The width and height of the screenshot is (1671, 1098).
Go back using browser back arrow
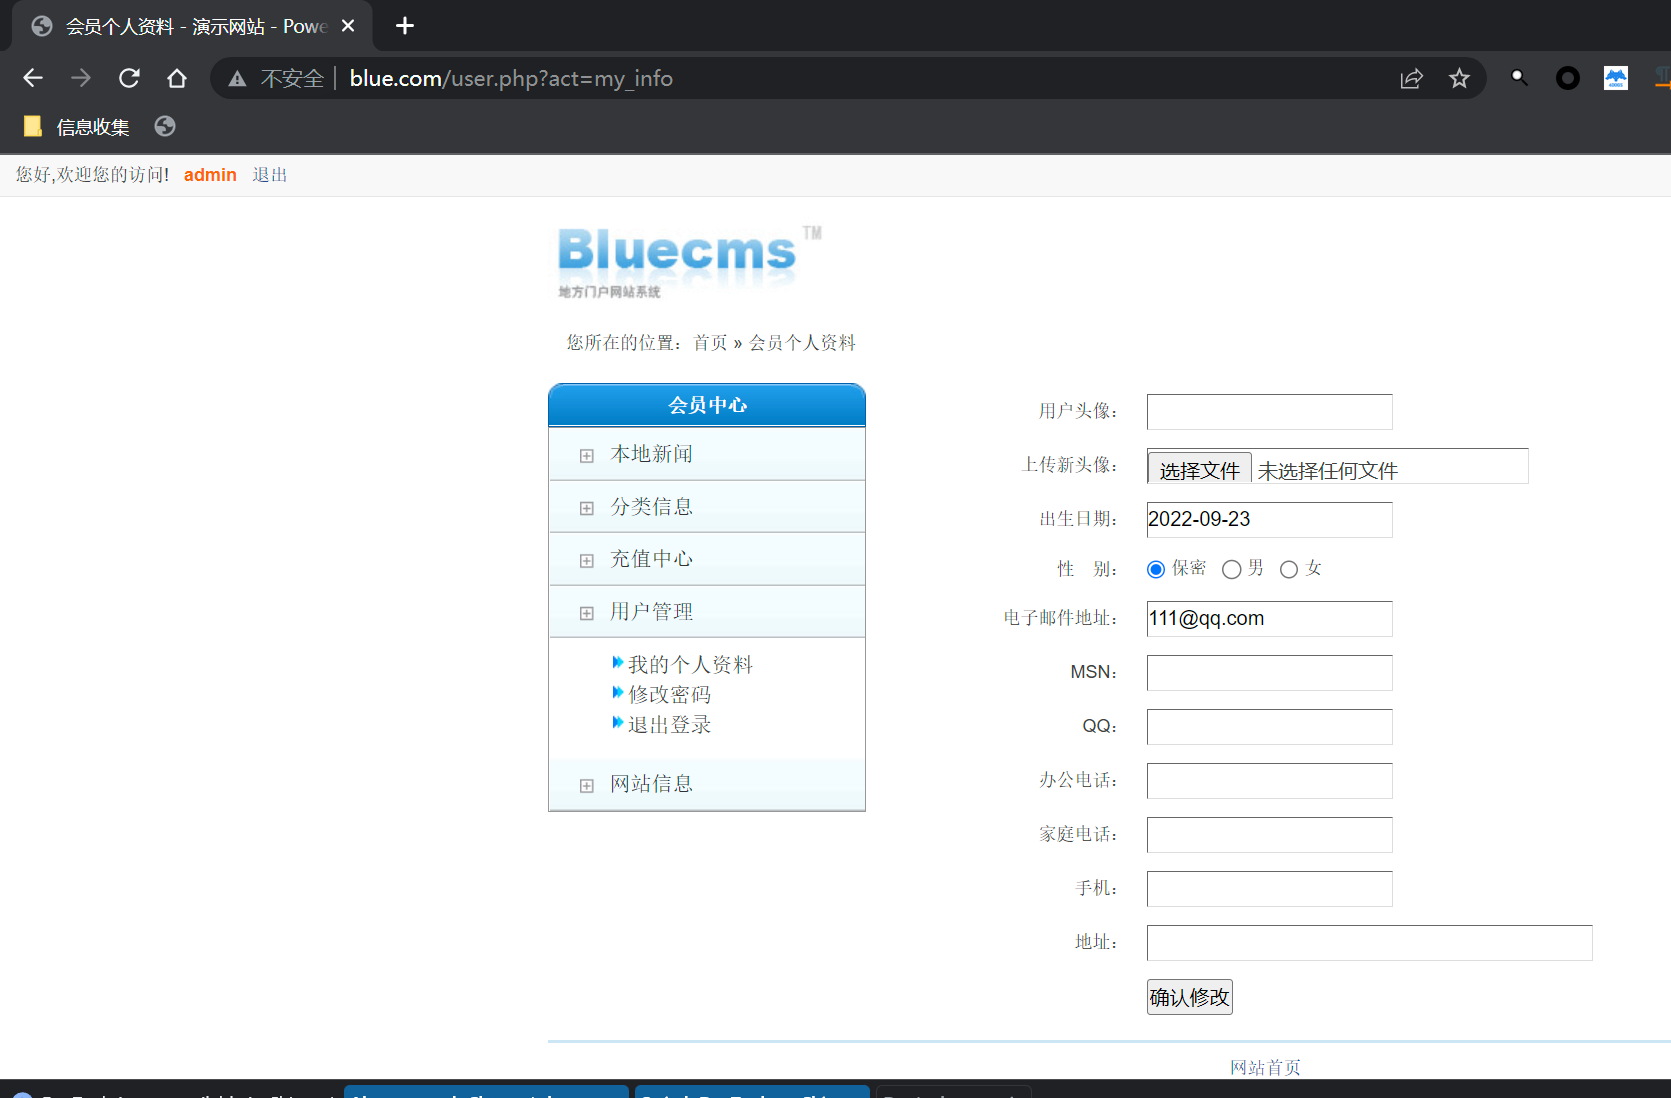[33, 78]
